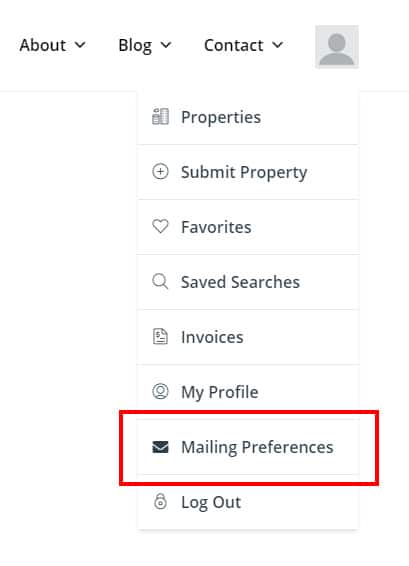The height and width of the screenshot is (566, 409).
Task: Select Submit Property option
Action: [x=248, y=172]
